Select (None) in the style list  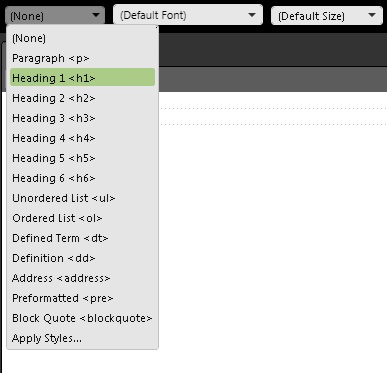coord(82,38)
